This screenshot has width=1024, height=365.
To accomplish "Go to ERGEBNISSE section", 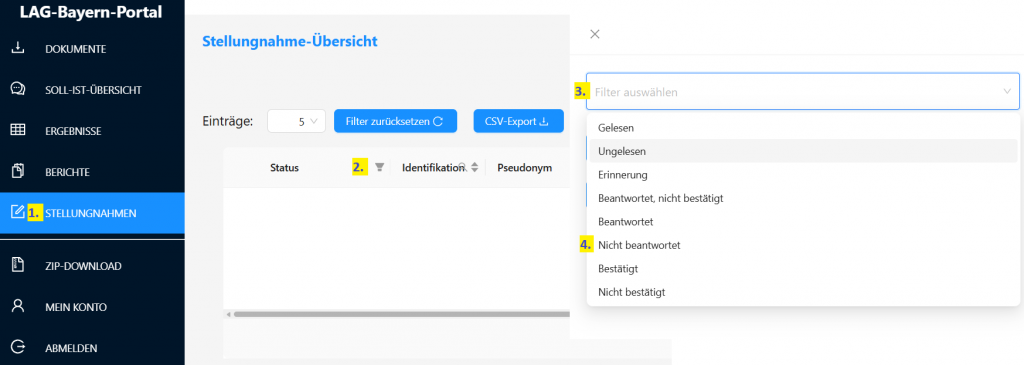I will 73,131.
